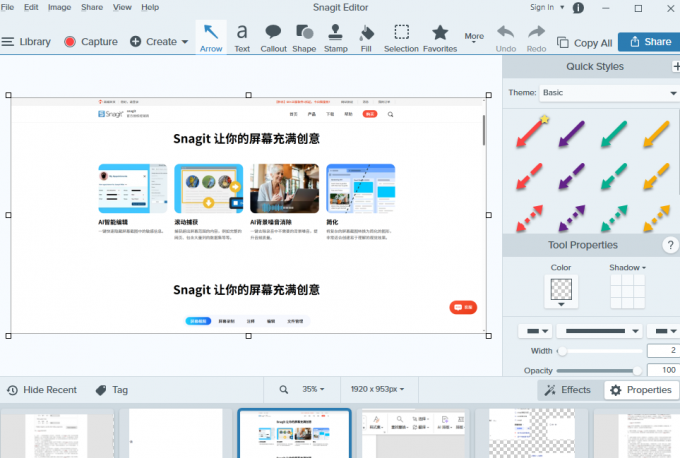Open the Image menu
Viewport: 680px width, 458px height.
[x=59, y=7]
